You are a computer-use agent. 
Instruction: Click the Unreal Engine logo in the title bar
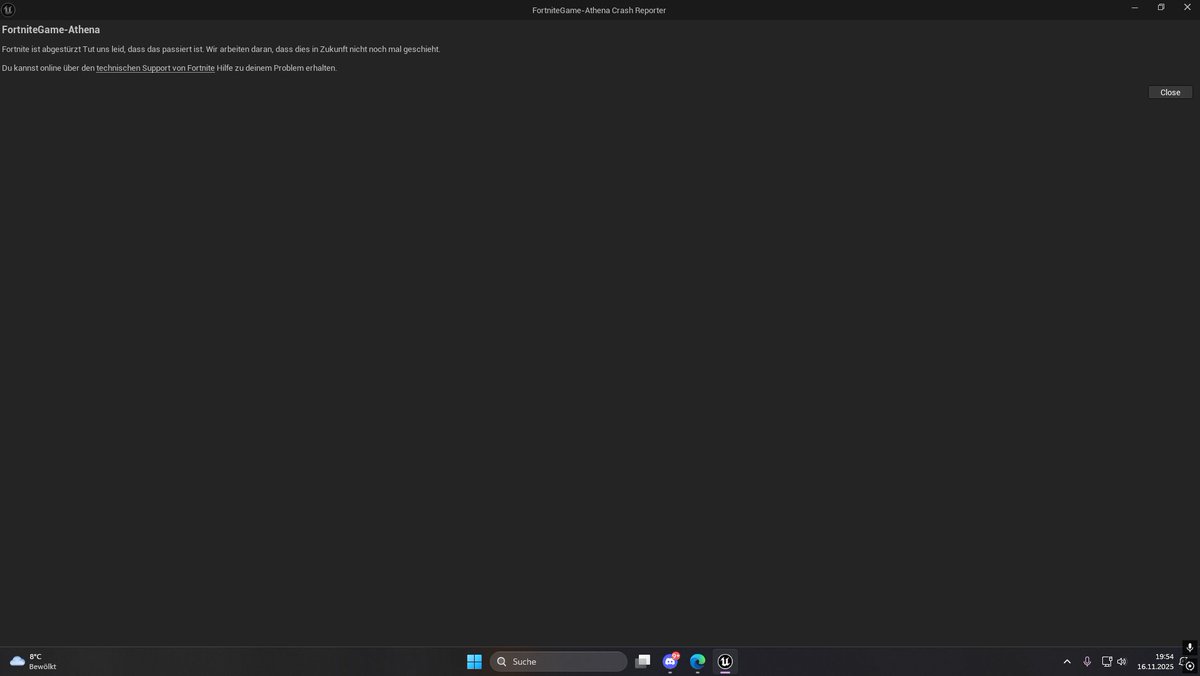click(x=9, y=9)
